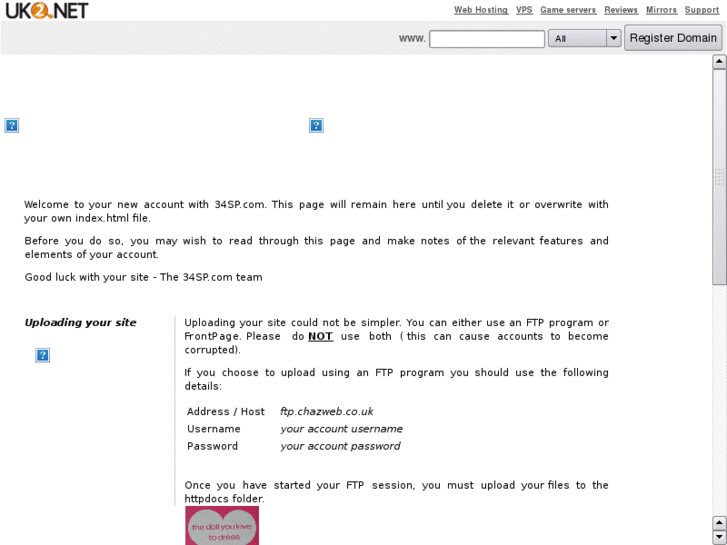Click the 'Uploading your site' heading
Image resolution: width=727 pixels, height=545 pixels.
click(x=80, y=322)
